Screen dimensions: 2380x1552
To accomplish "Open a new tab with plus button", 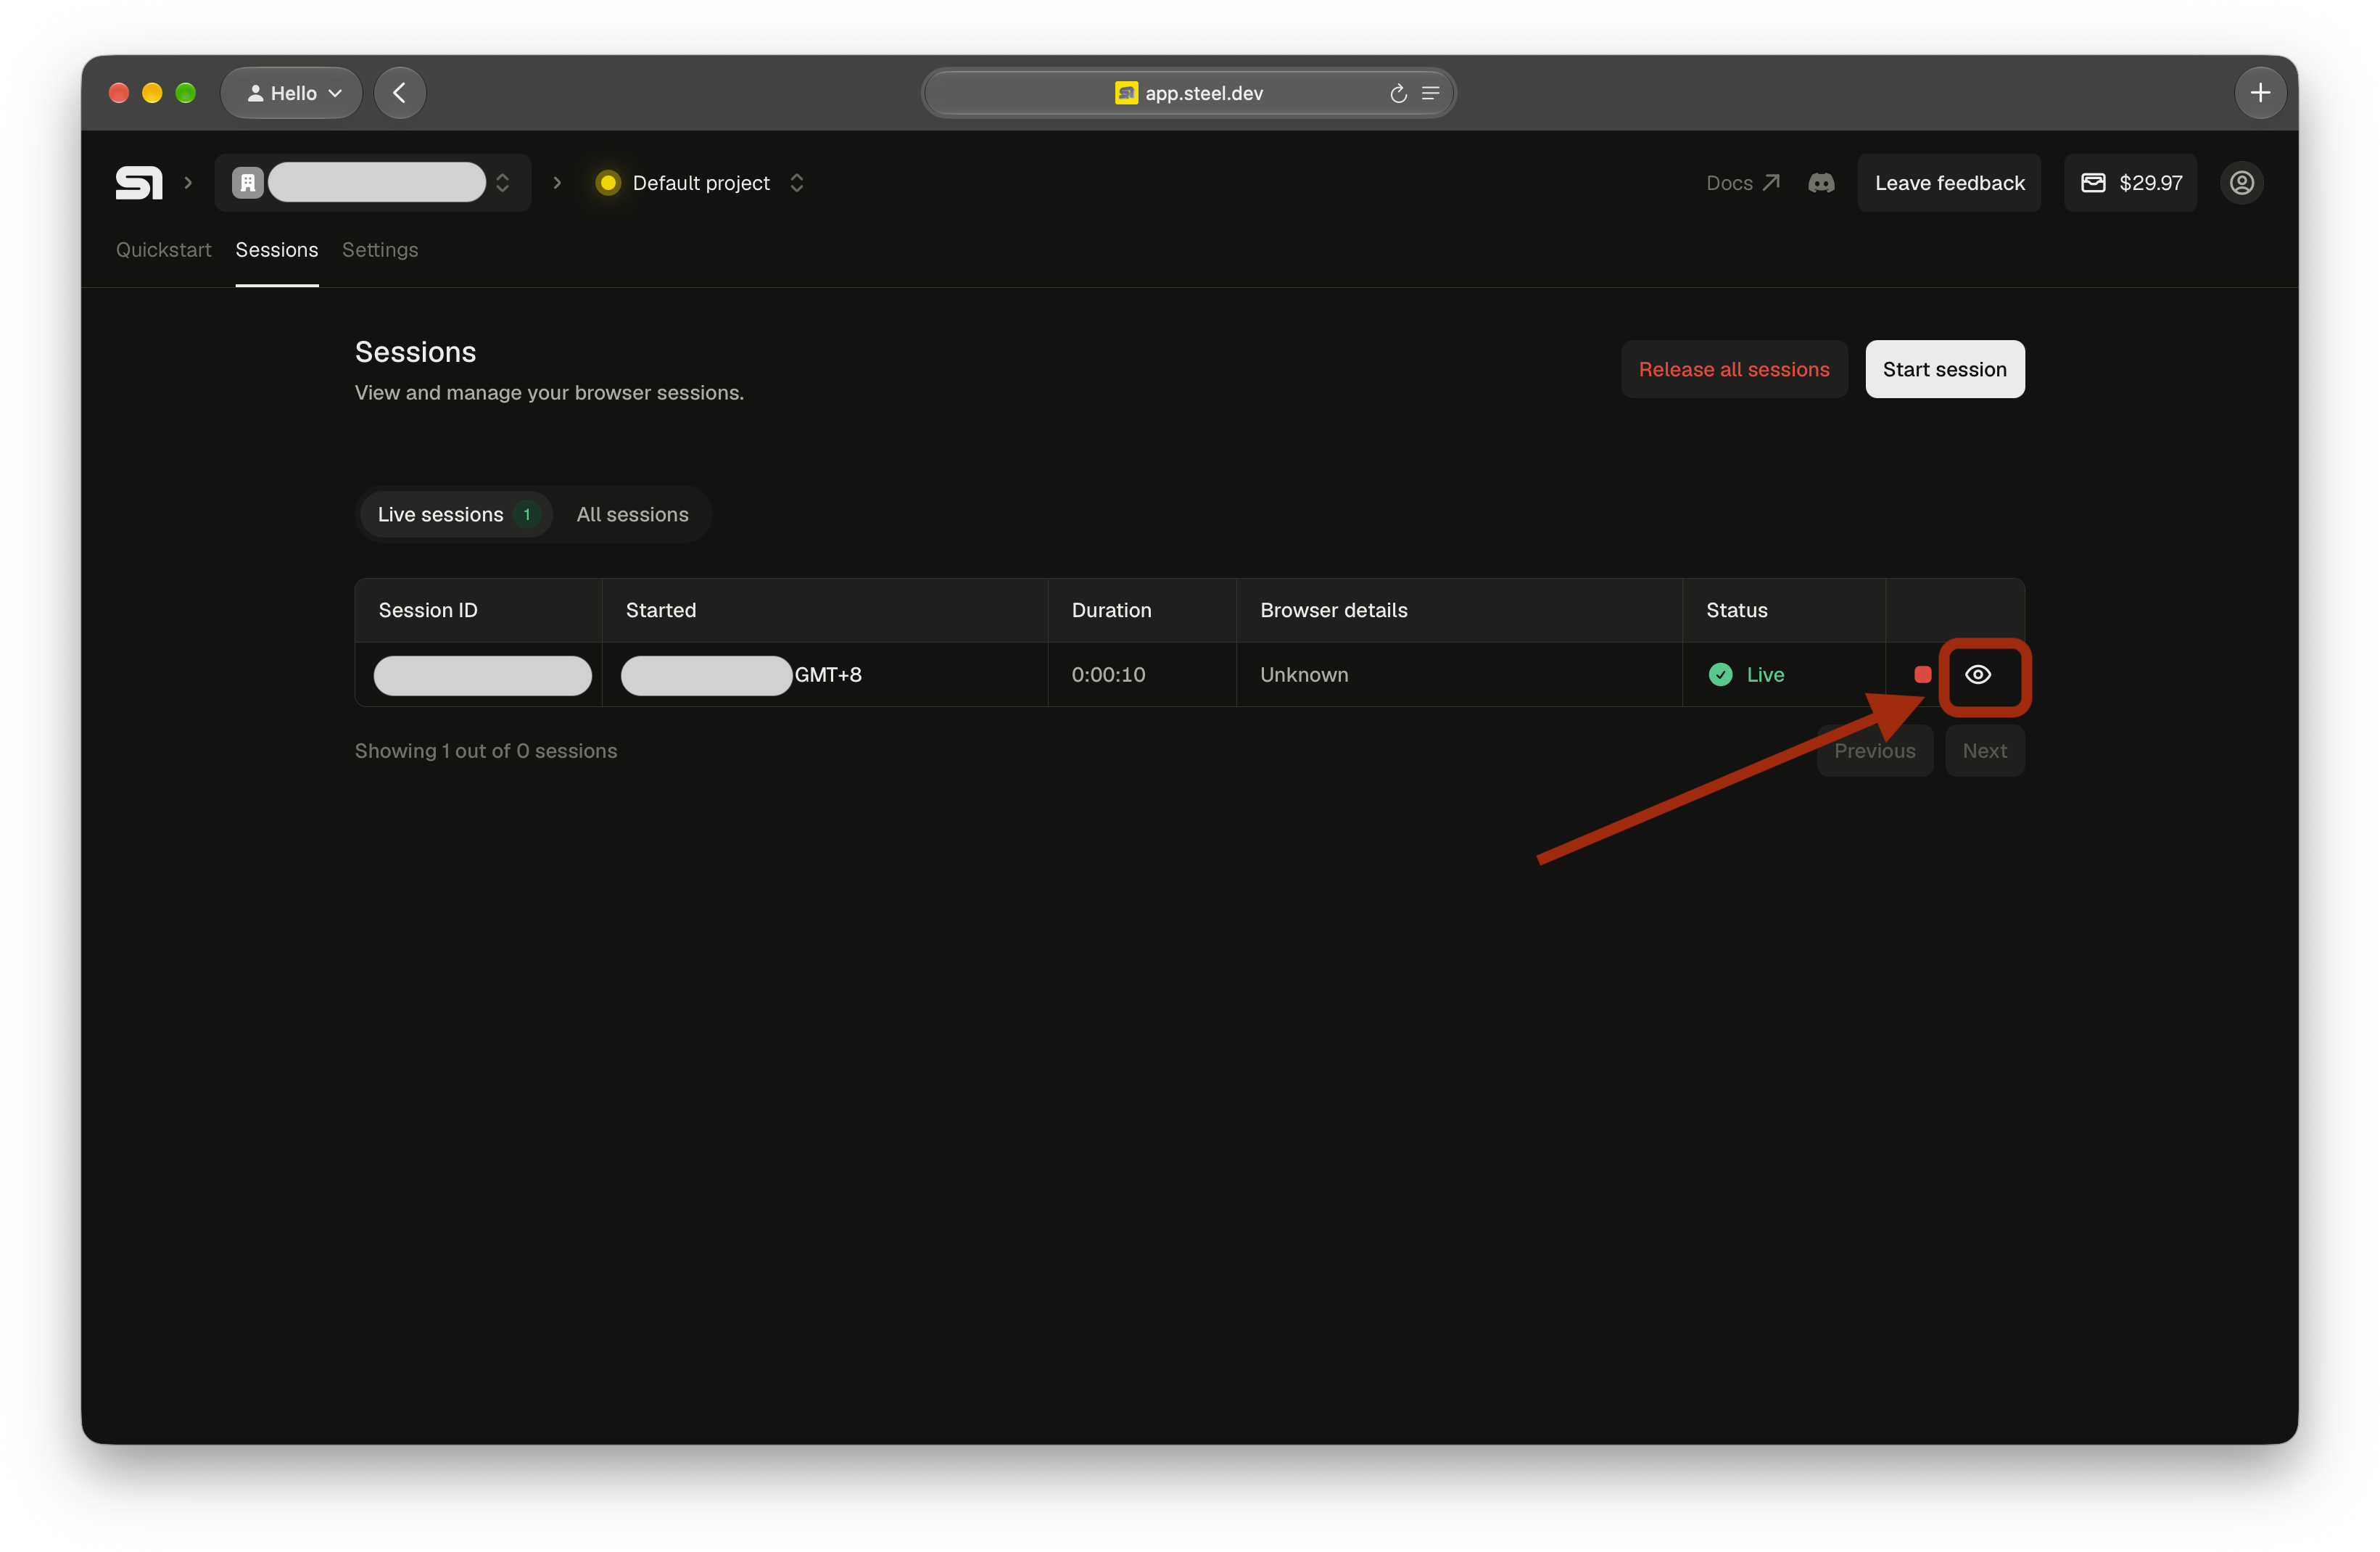I will (x=2260, y=93).
